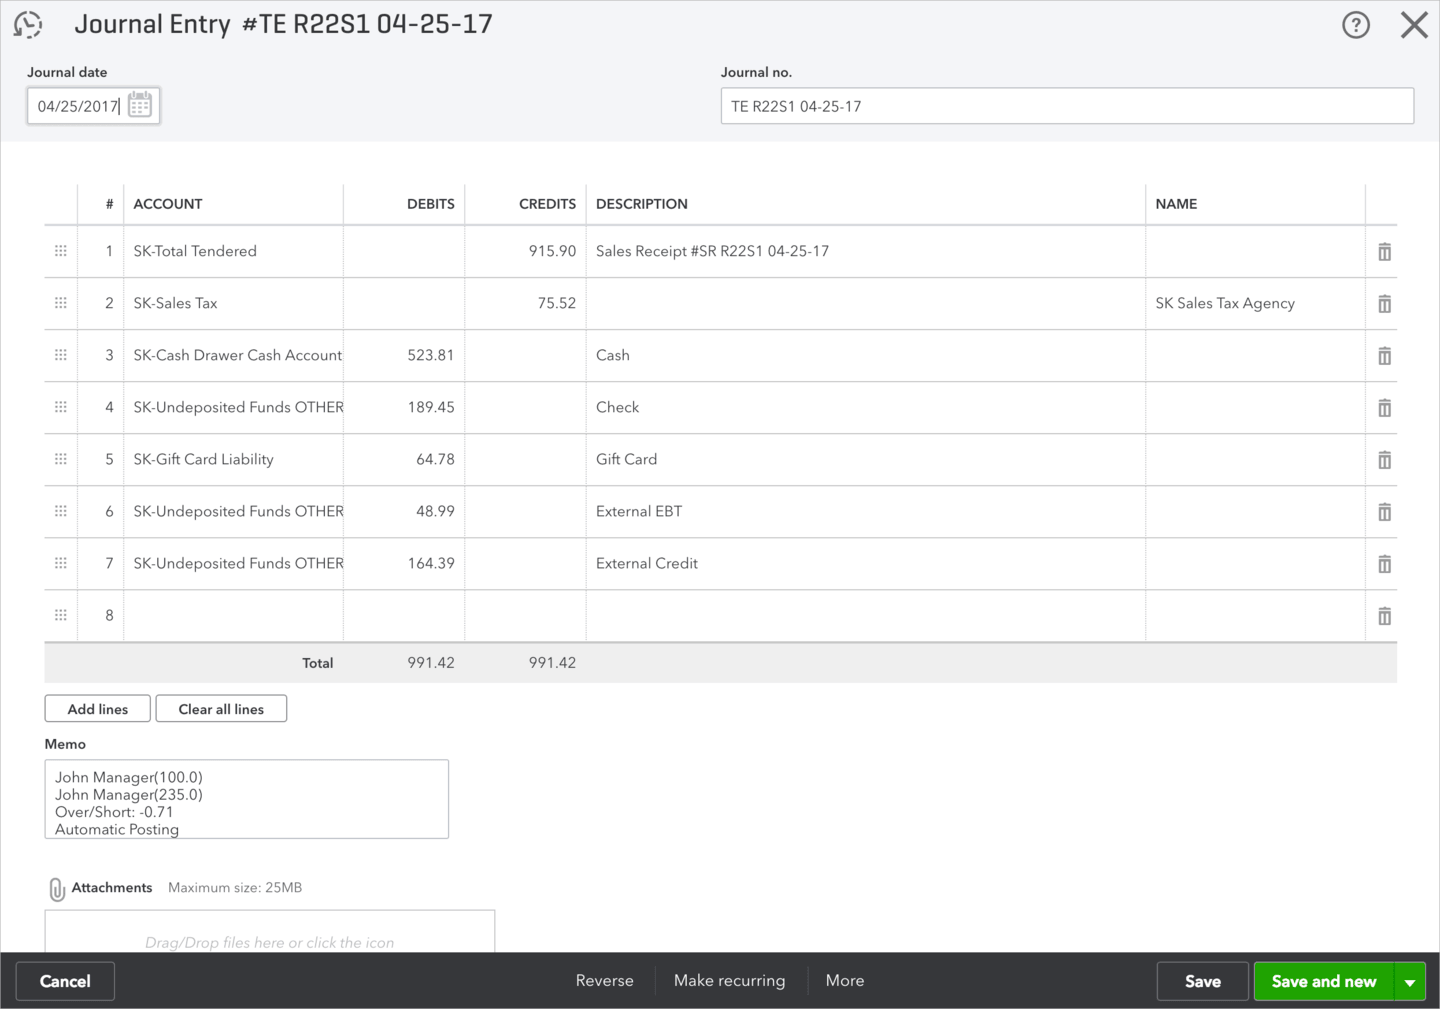Image resolution: width=1440 pixels, height=1009 pixels.
Task: Click the Cash description cell
Action: pyautogui.click(x=866, y=355)
